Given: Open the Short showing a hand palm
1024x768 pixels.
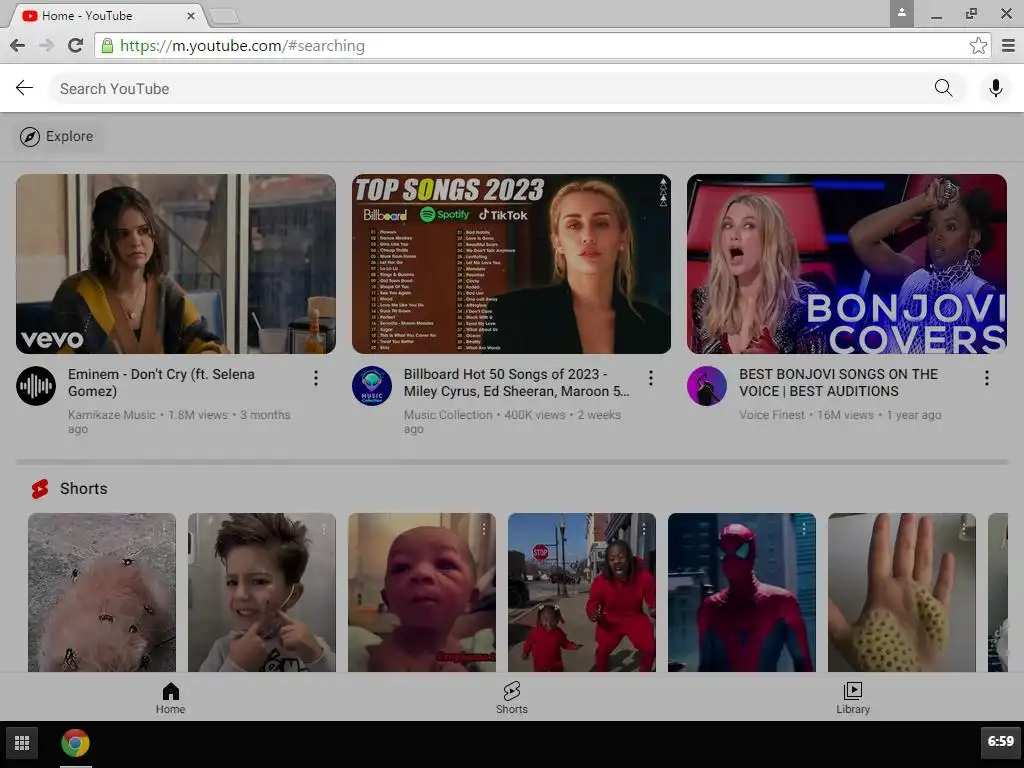Looking at the screenshot, I should coord(902,592).
